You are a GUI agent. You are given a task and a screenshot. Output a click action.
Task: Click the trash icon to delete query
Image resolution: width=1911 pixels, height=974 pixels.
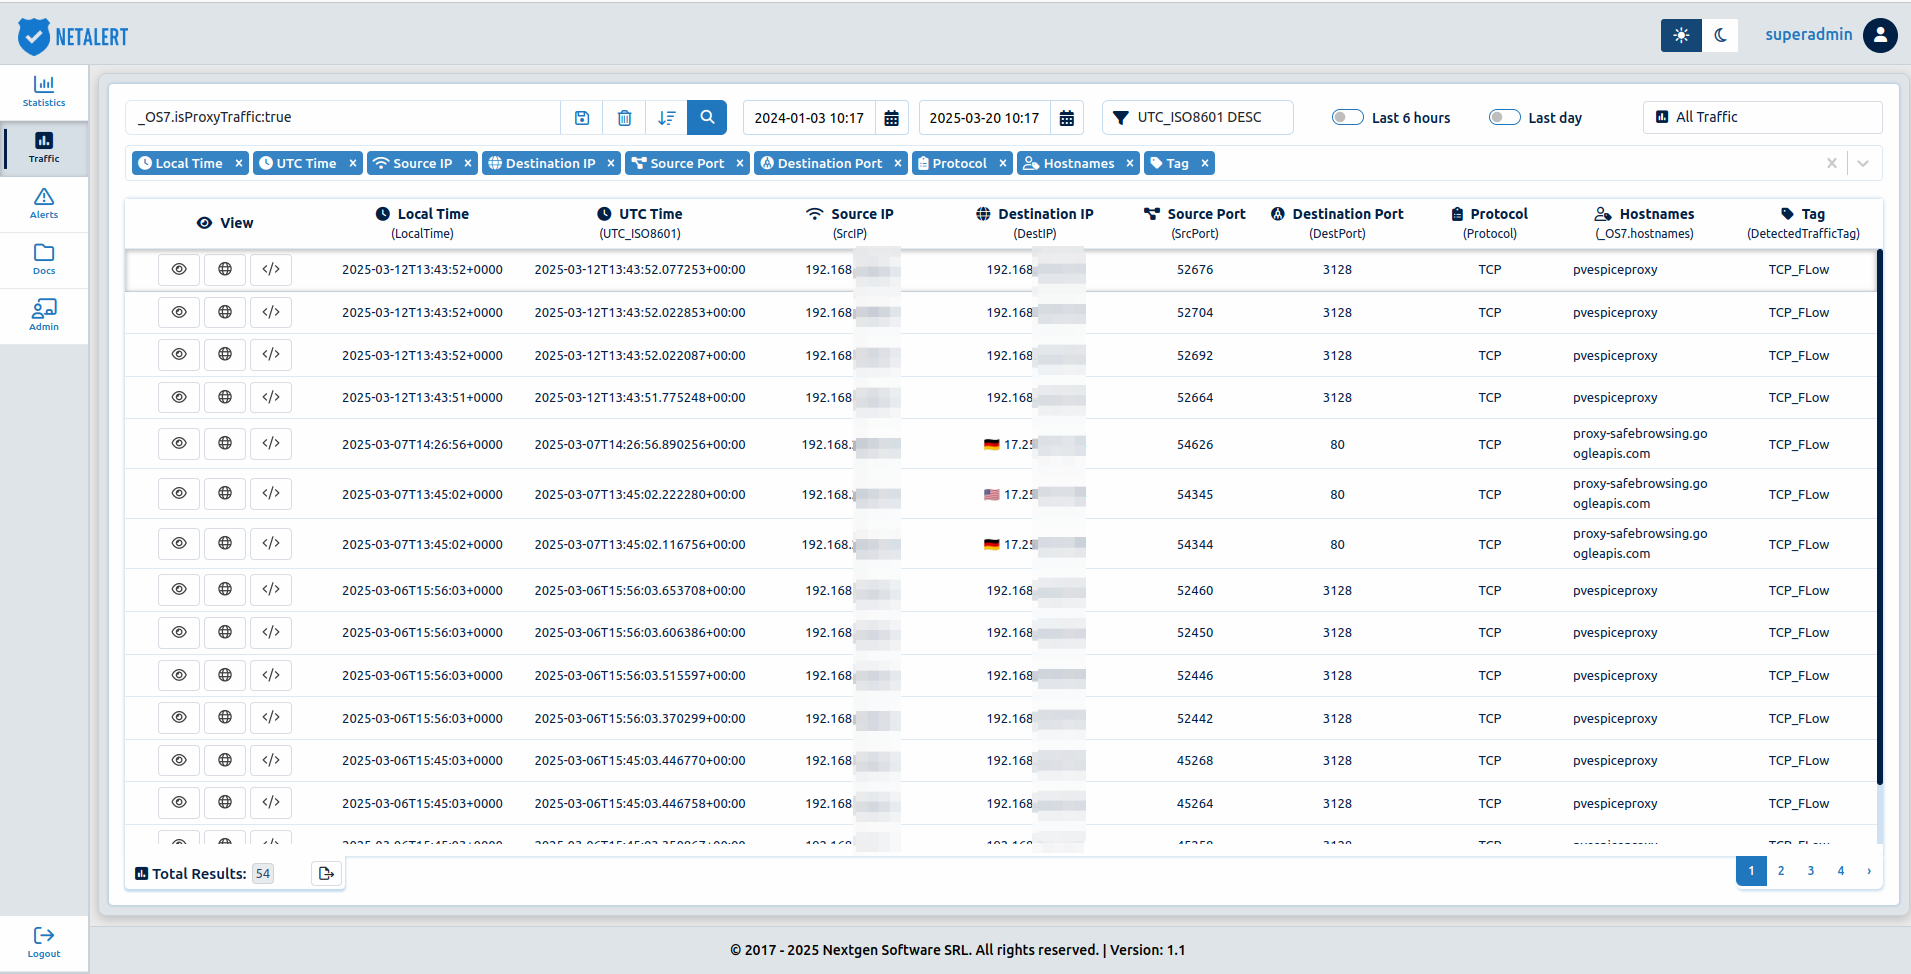tap(624, 118)
